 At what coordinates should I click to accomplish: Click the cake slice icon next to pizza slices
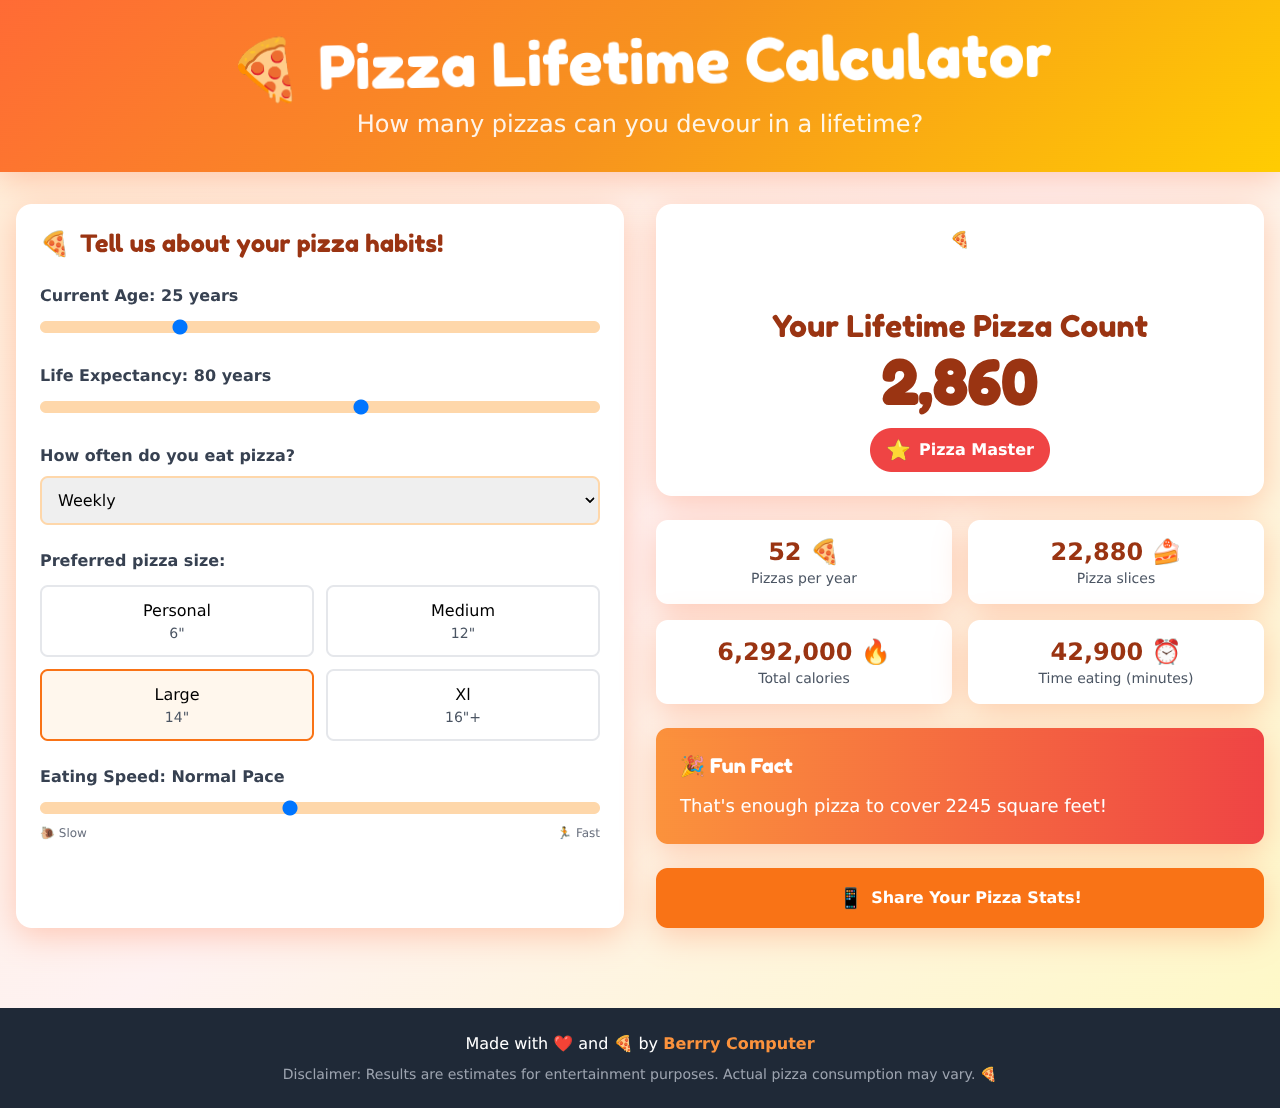(x=1168, y=551)
